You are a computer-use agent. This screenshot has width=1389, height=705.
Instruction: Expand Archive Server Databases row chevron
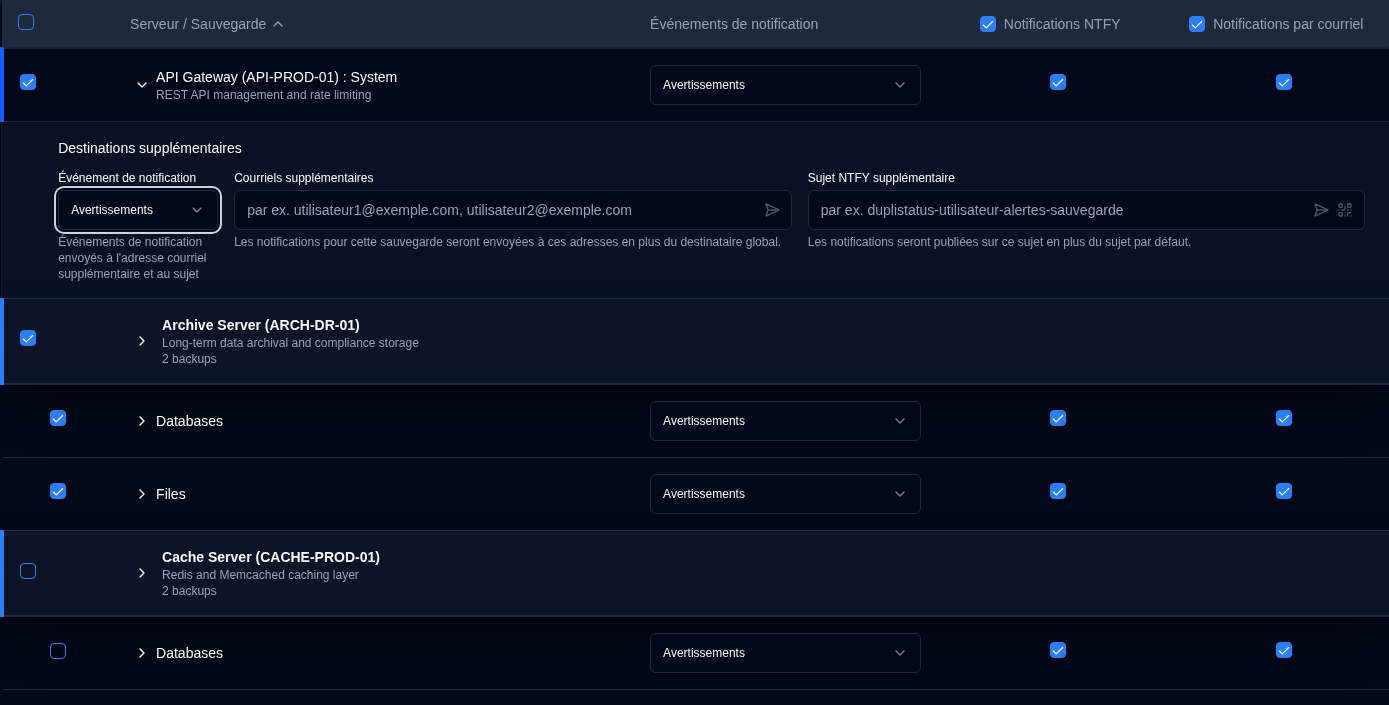(x=142, y=421)
